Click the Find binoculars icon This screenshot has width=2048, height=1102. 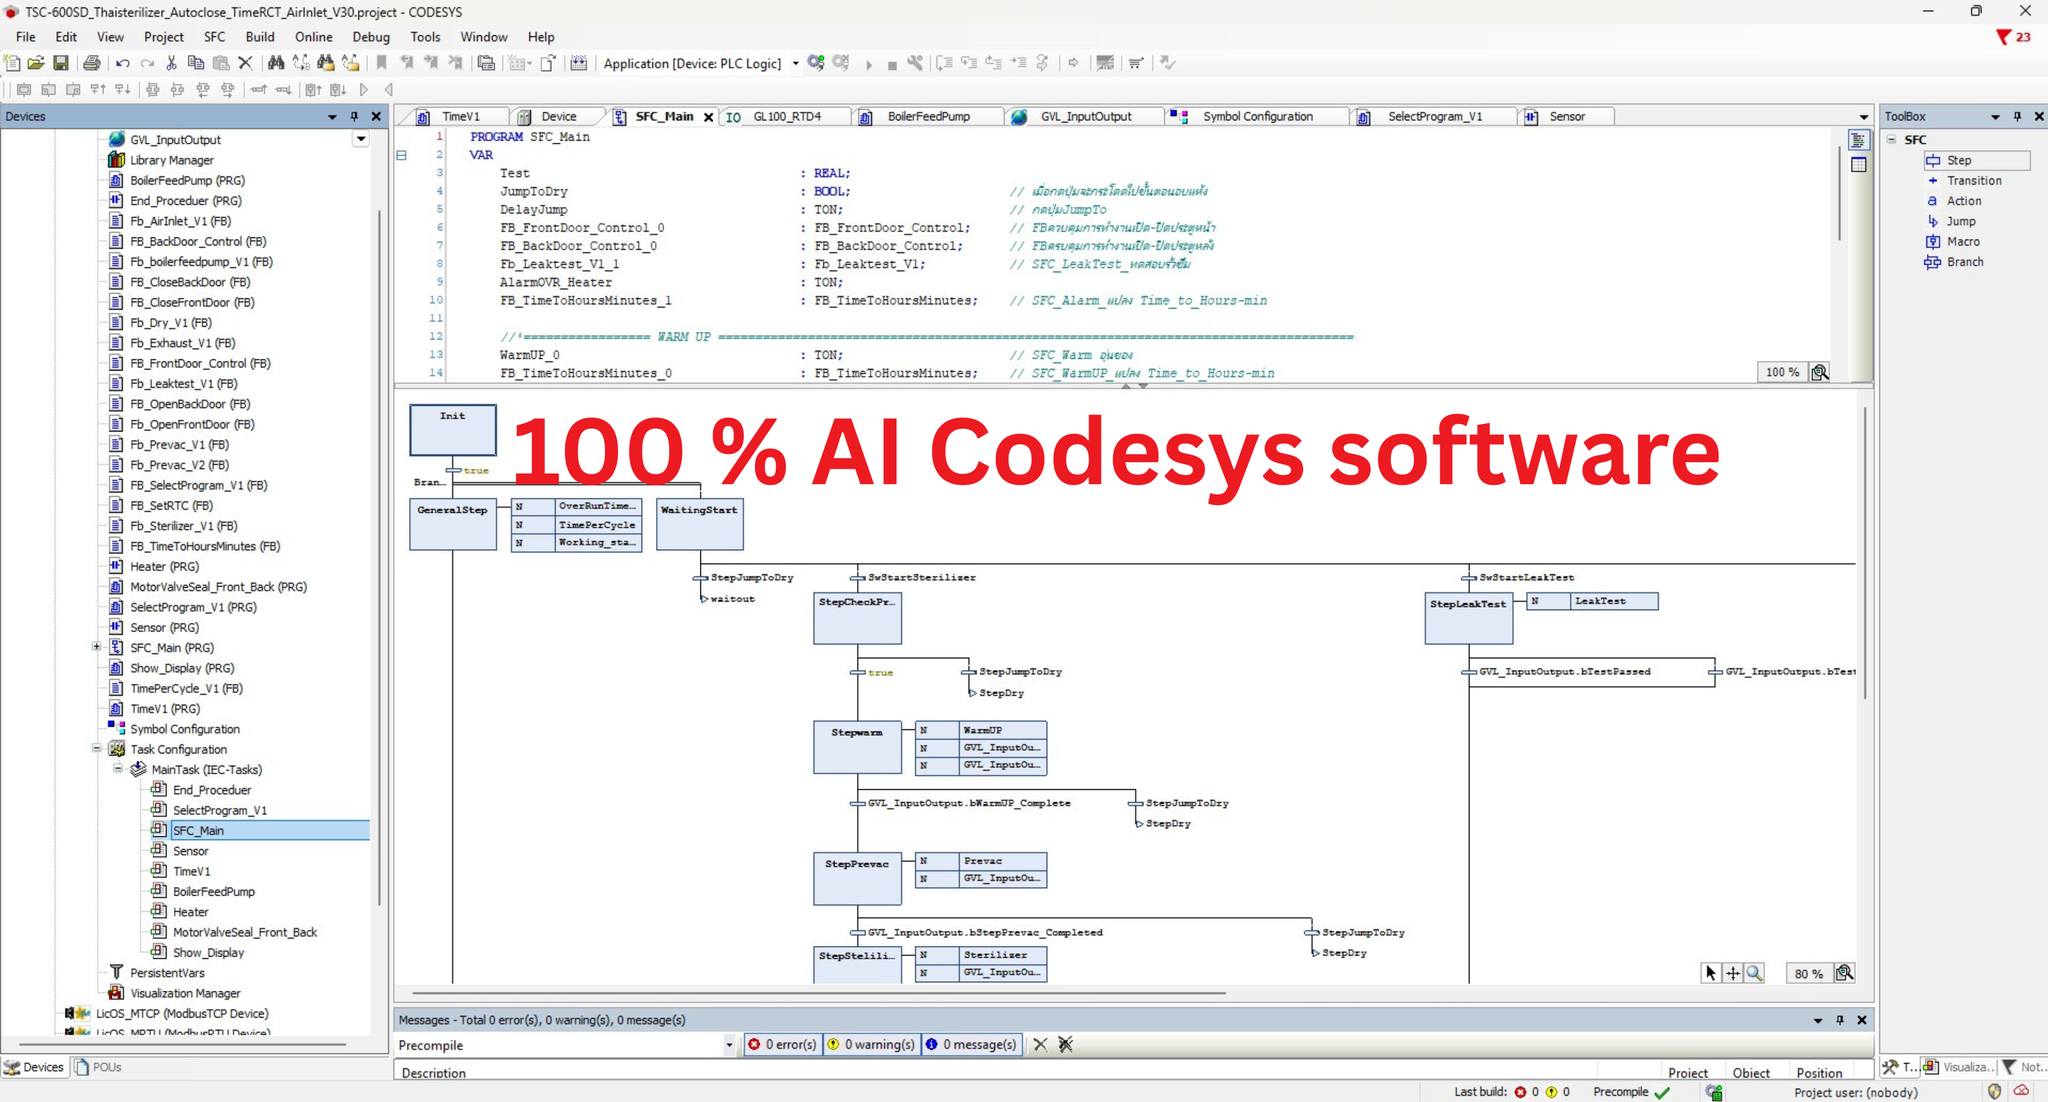coord(276,63)
